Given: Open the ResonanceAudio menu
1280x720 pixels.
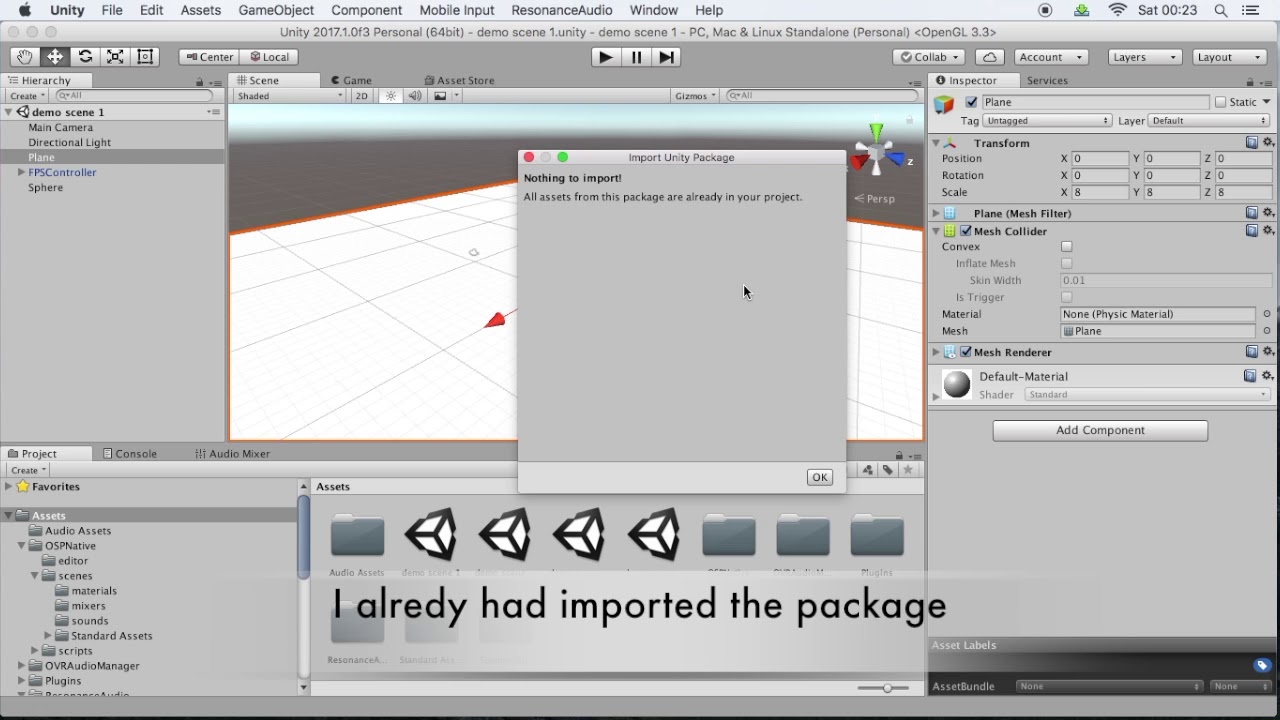Looking at the screenshot, I should (x=561, y=10).
